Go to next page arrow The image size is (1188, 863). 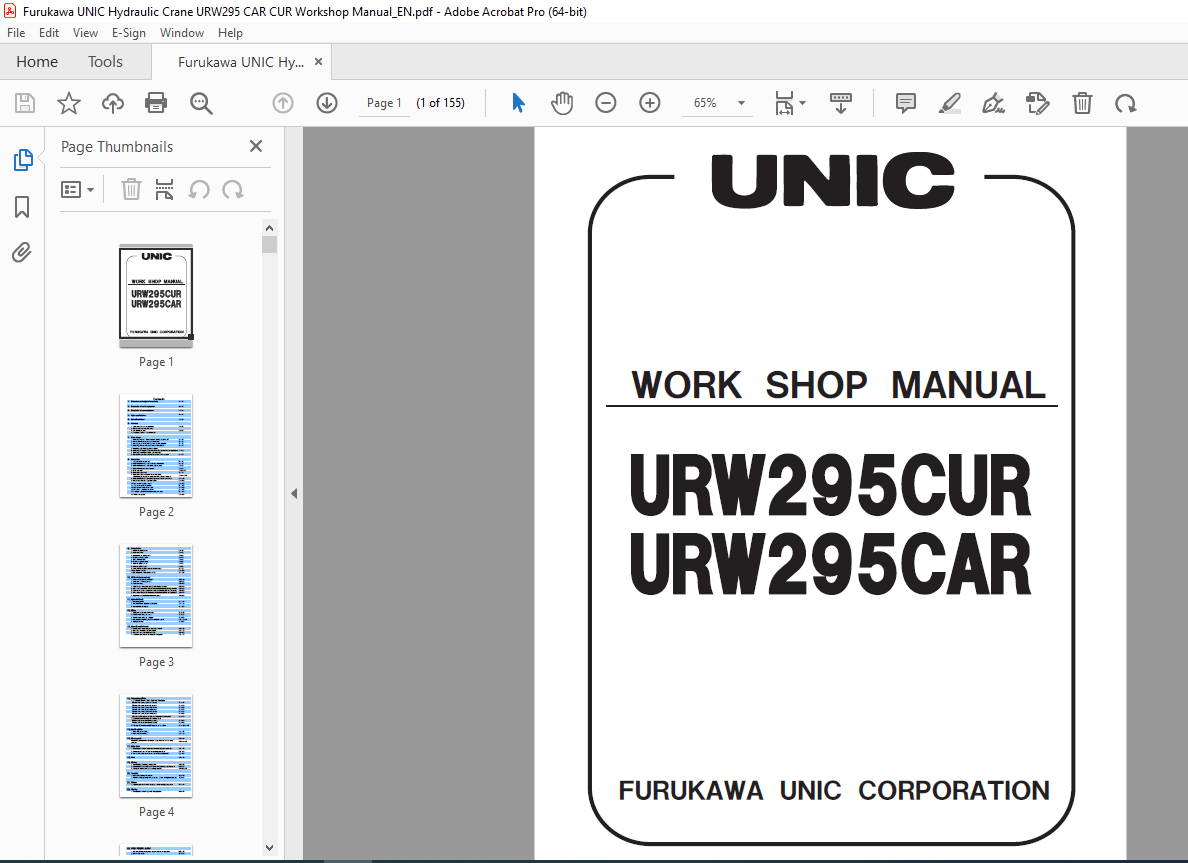click(x=327, y=103)
